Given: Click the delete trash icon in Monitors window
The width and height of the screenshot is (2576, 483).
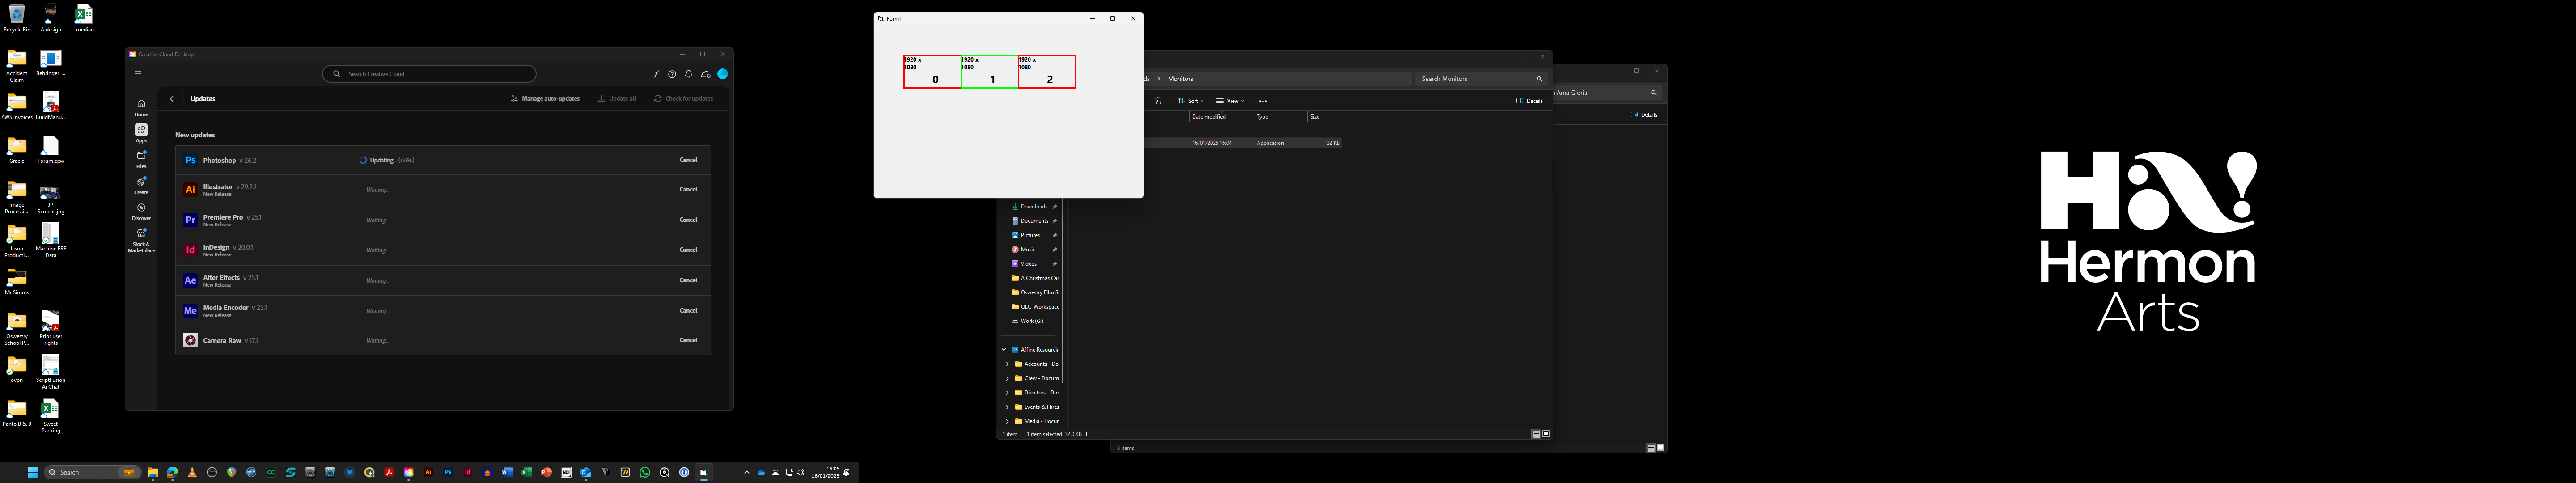Looking at the screenshot, I should (x=1158, y=101).
